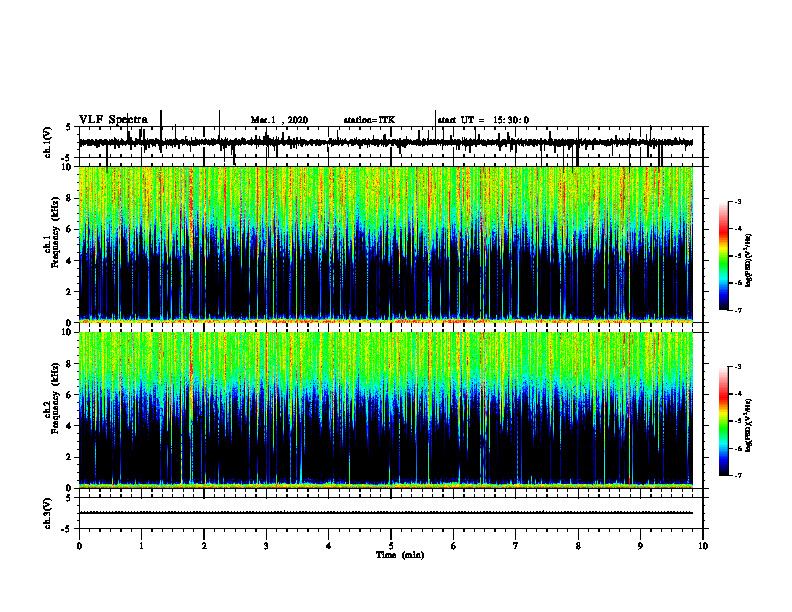Click the "-3" label on ch.2 colorbar
Screen dimensions: 792x612
point(738,367)
